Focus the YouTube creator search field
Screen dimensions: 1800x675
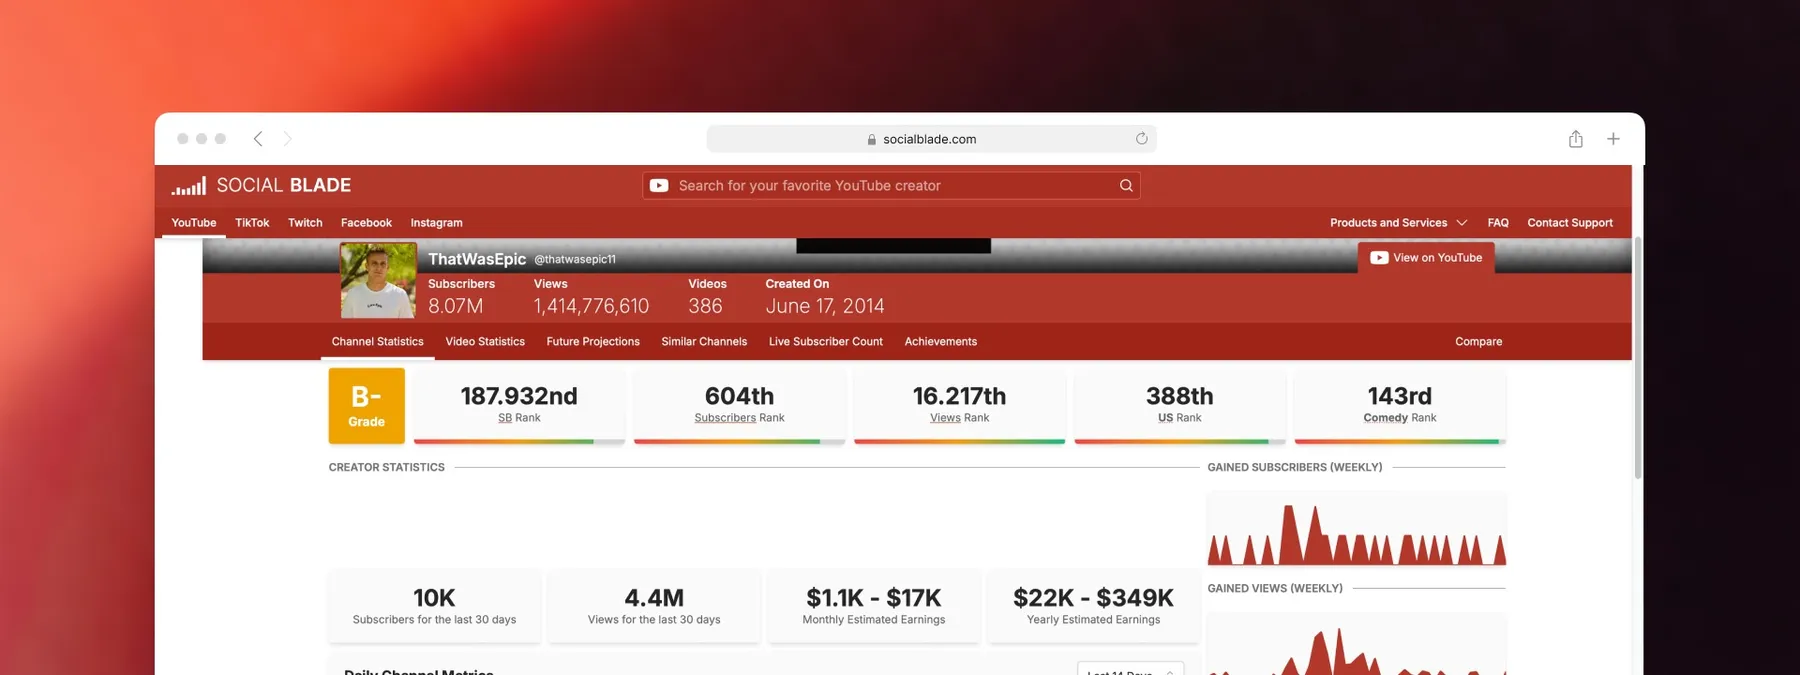(891, 185)
